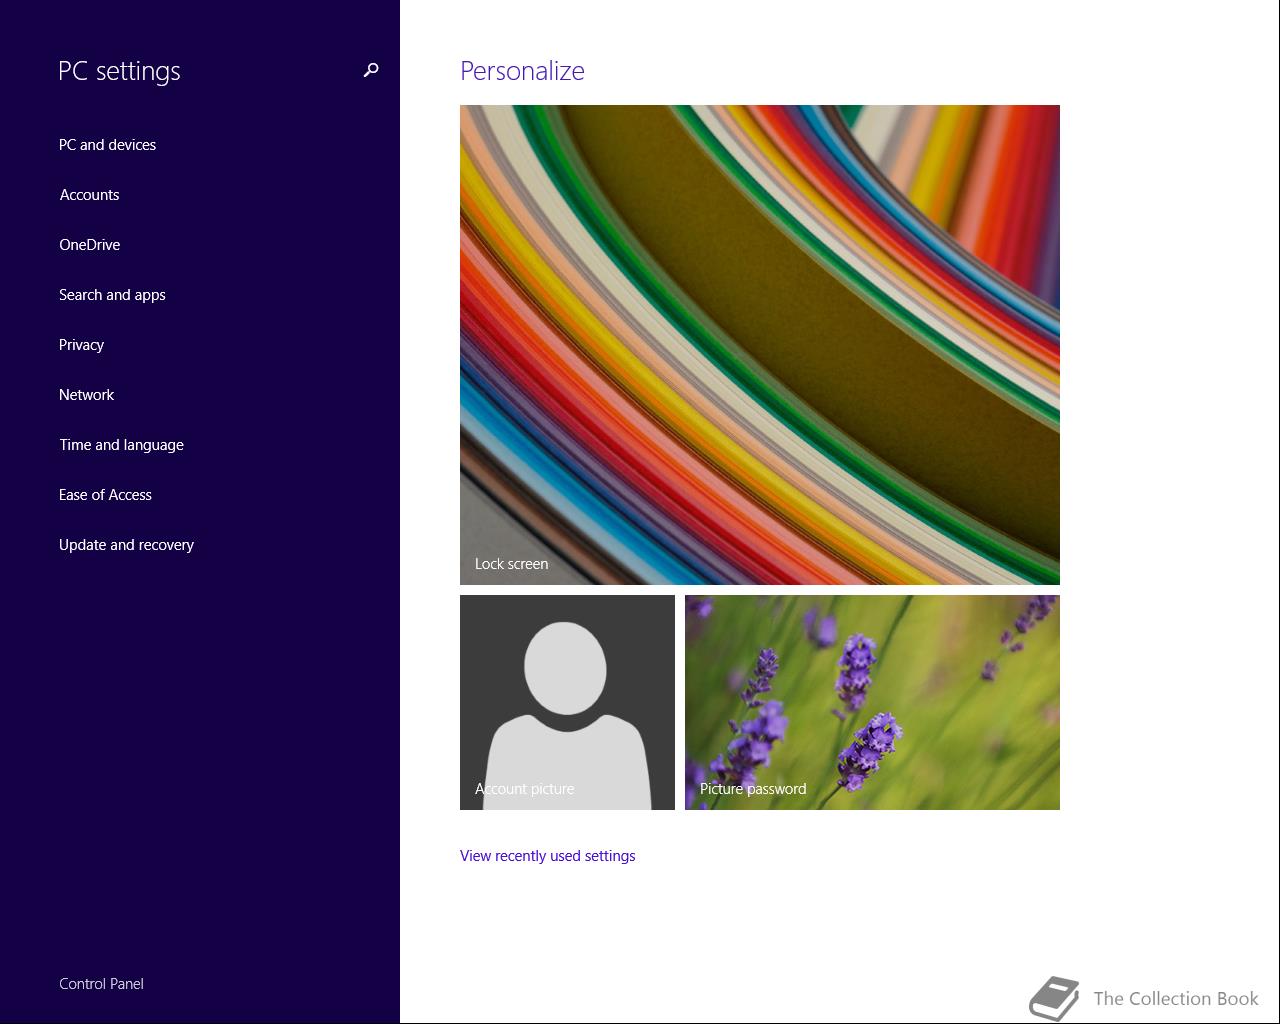Click the search magnifier icon in PC settings

coord(371,70)
